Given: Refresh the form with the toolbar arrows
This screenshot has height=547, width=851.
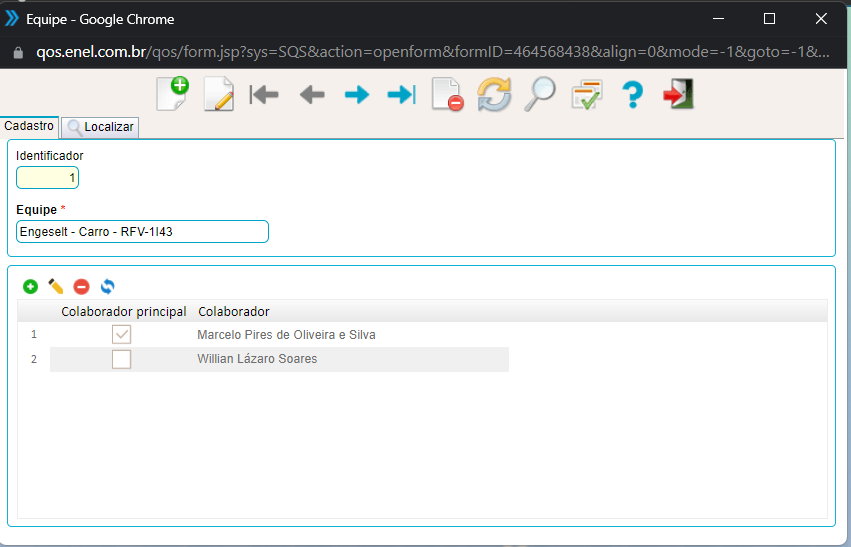Looking at the screenshot, I should click(493, 95).
